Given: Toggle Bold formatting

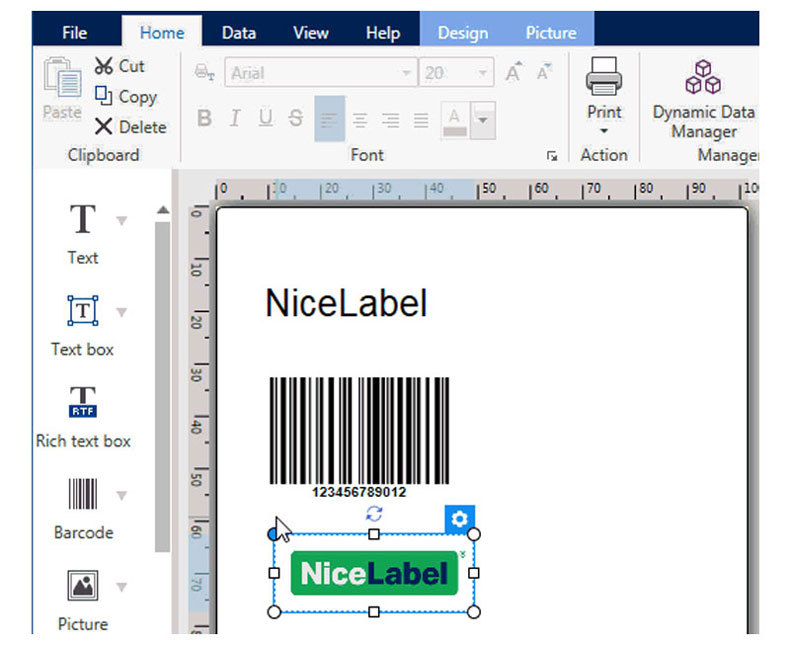Looking at the screenshot, I should (204, 118).
